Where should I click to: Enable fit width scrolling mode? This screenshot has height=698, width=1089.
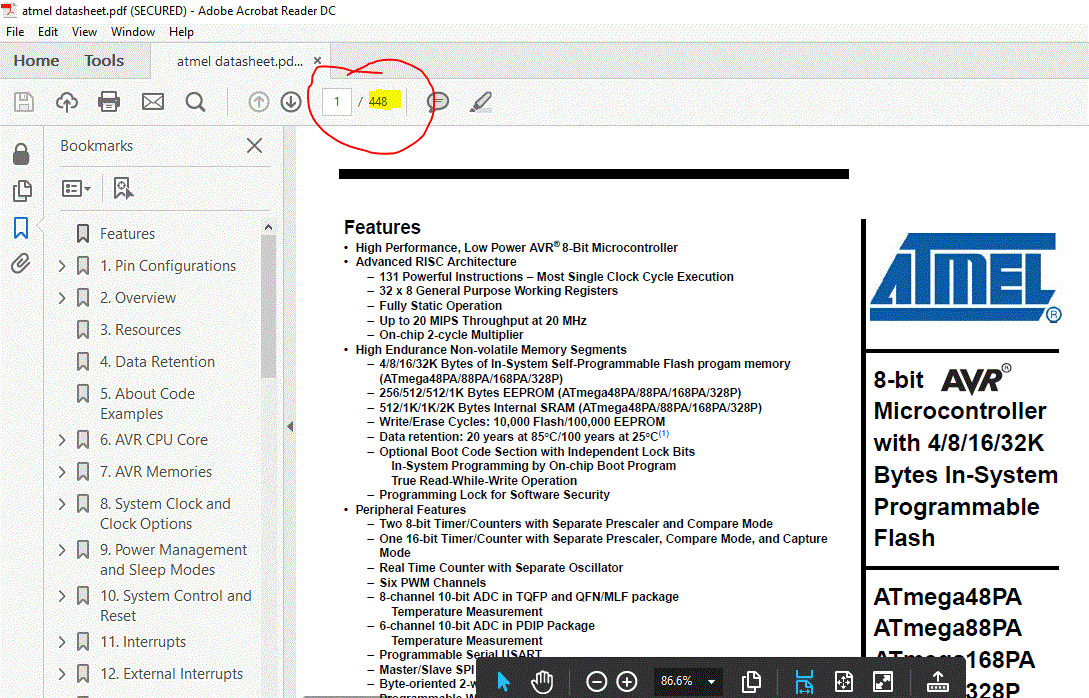[804, 681]
